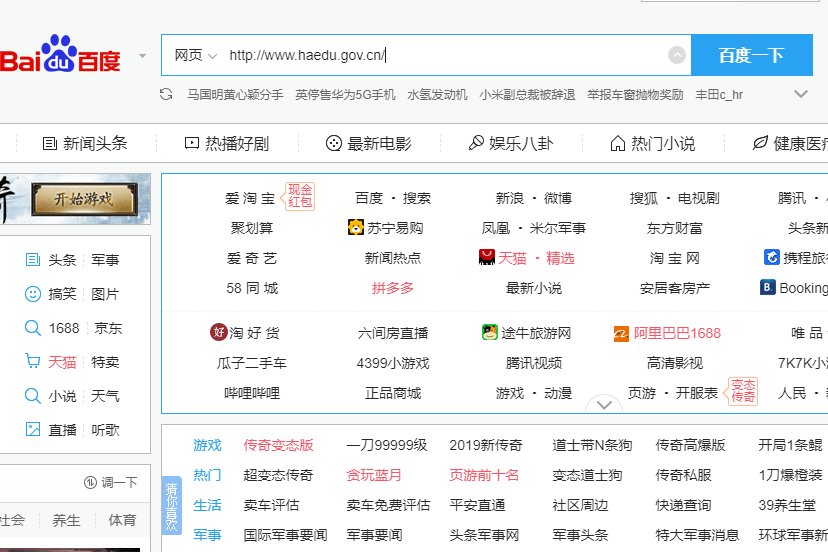
Task: Select the 体育 news tab
Action: [x=123, y=520]
